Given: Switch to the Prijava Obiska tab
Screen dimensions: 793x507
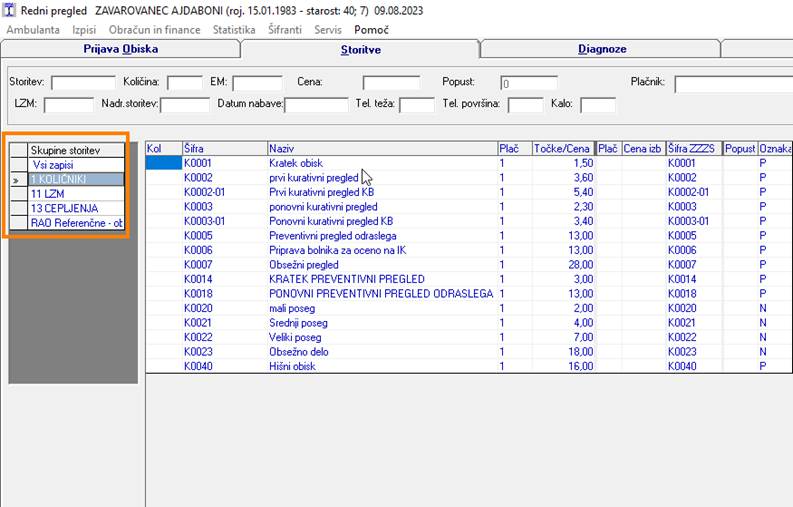Looking at the screenshot, I should (119, 49).
